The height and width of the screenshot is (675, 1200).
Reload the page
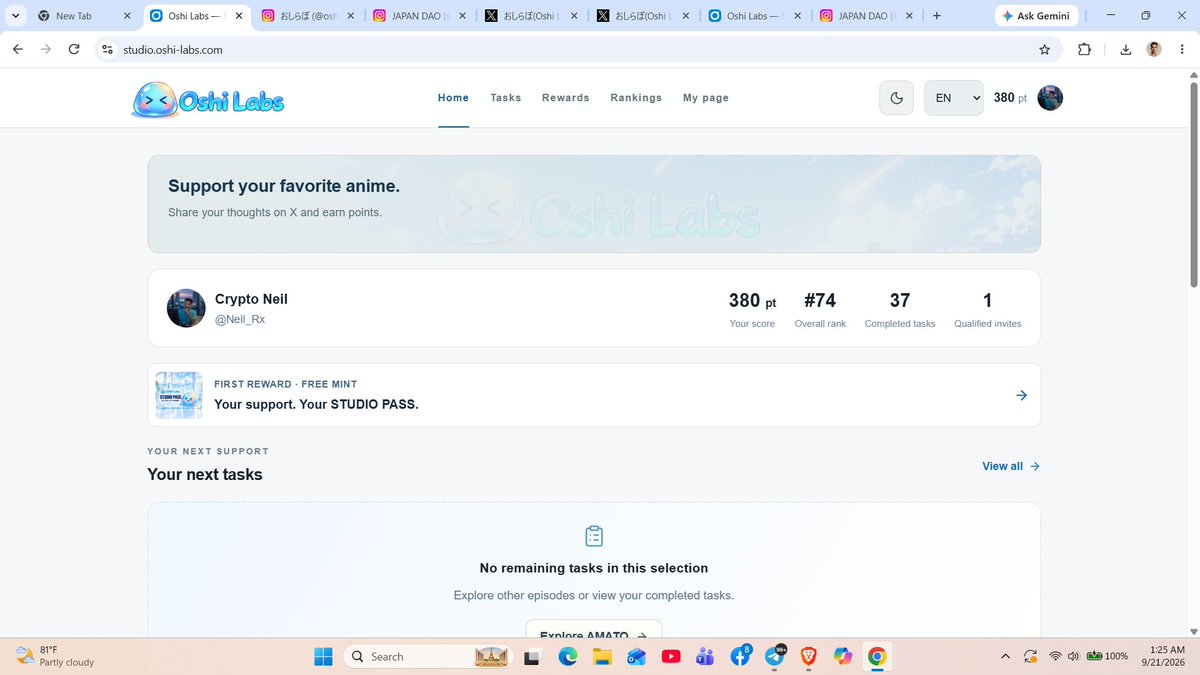[73, 49]
